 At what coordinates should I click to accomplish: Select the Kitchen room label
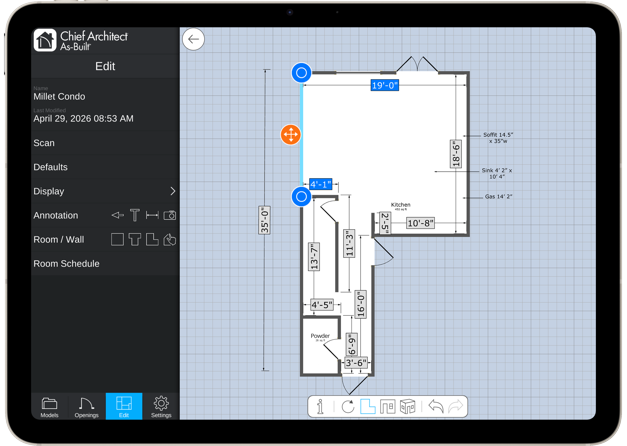pos(400,205)
